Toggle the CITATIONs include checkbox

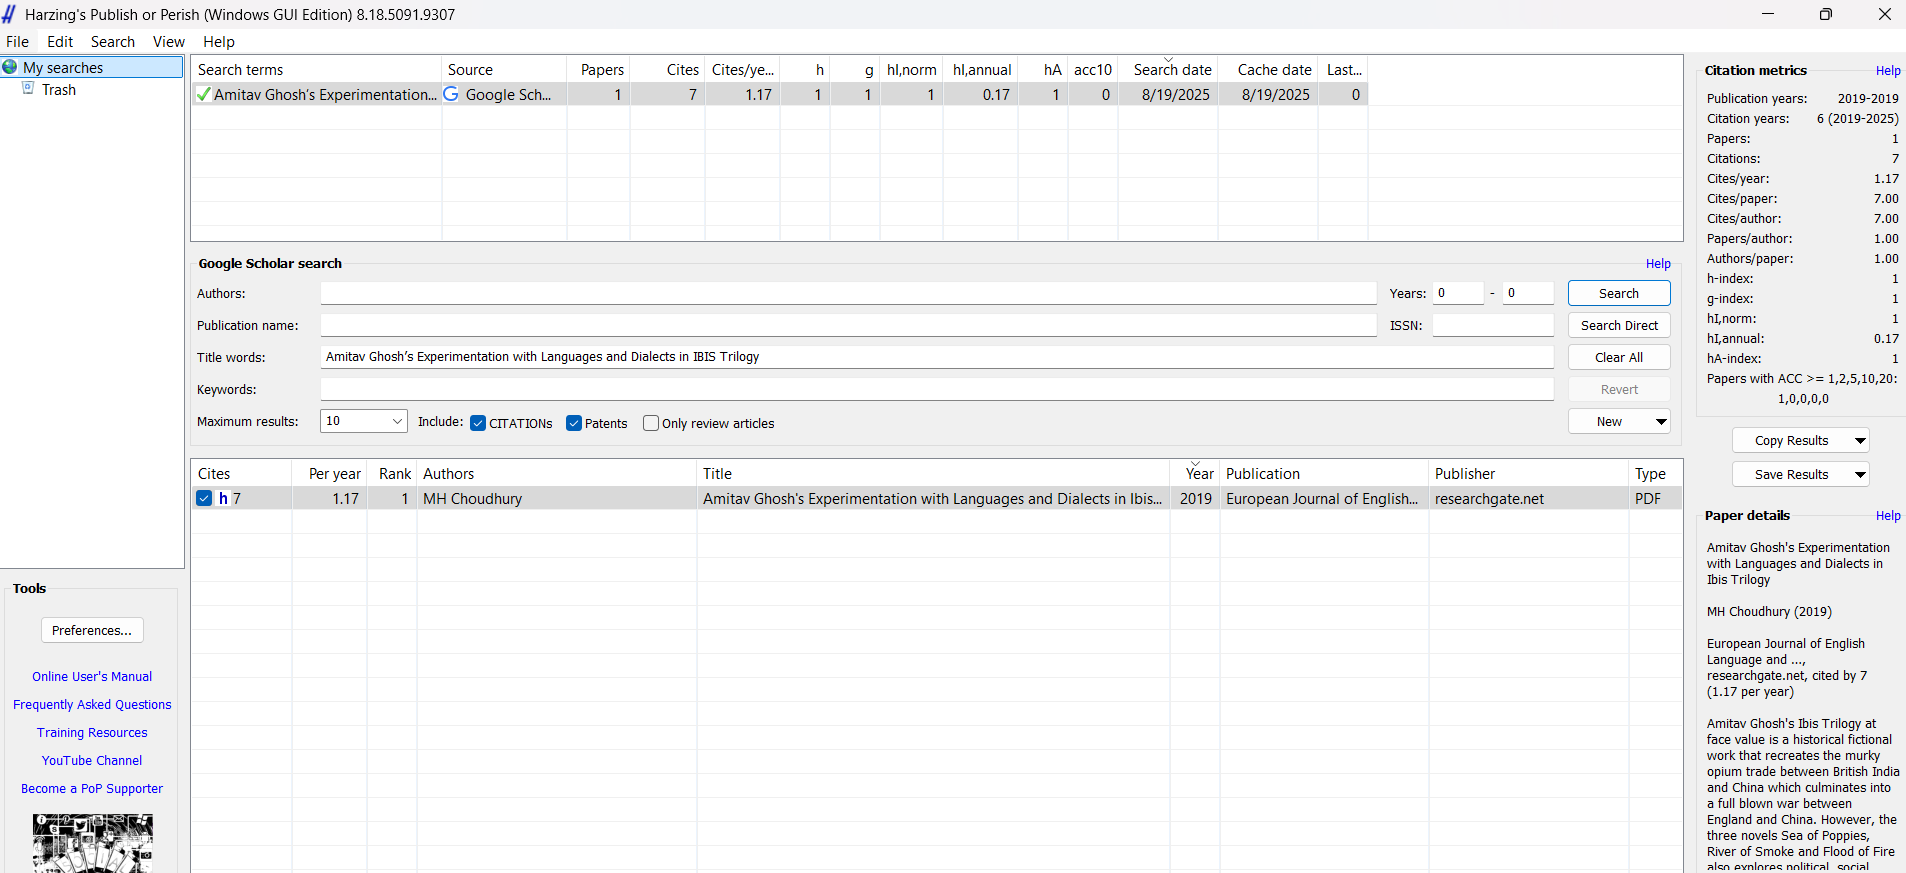(x=478, y=423)
